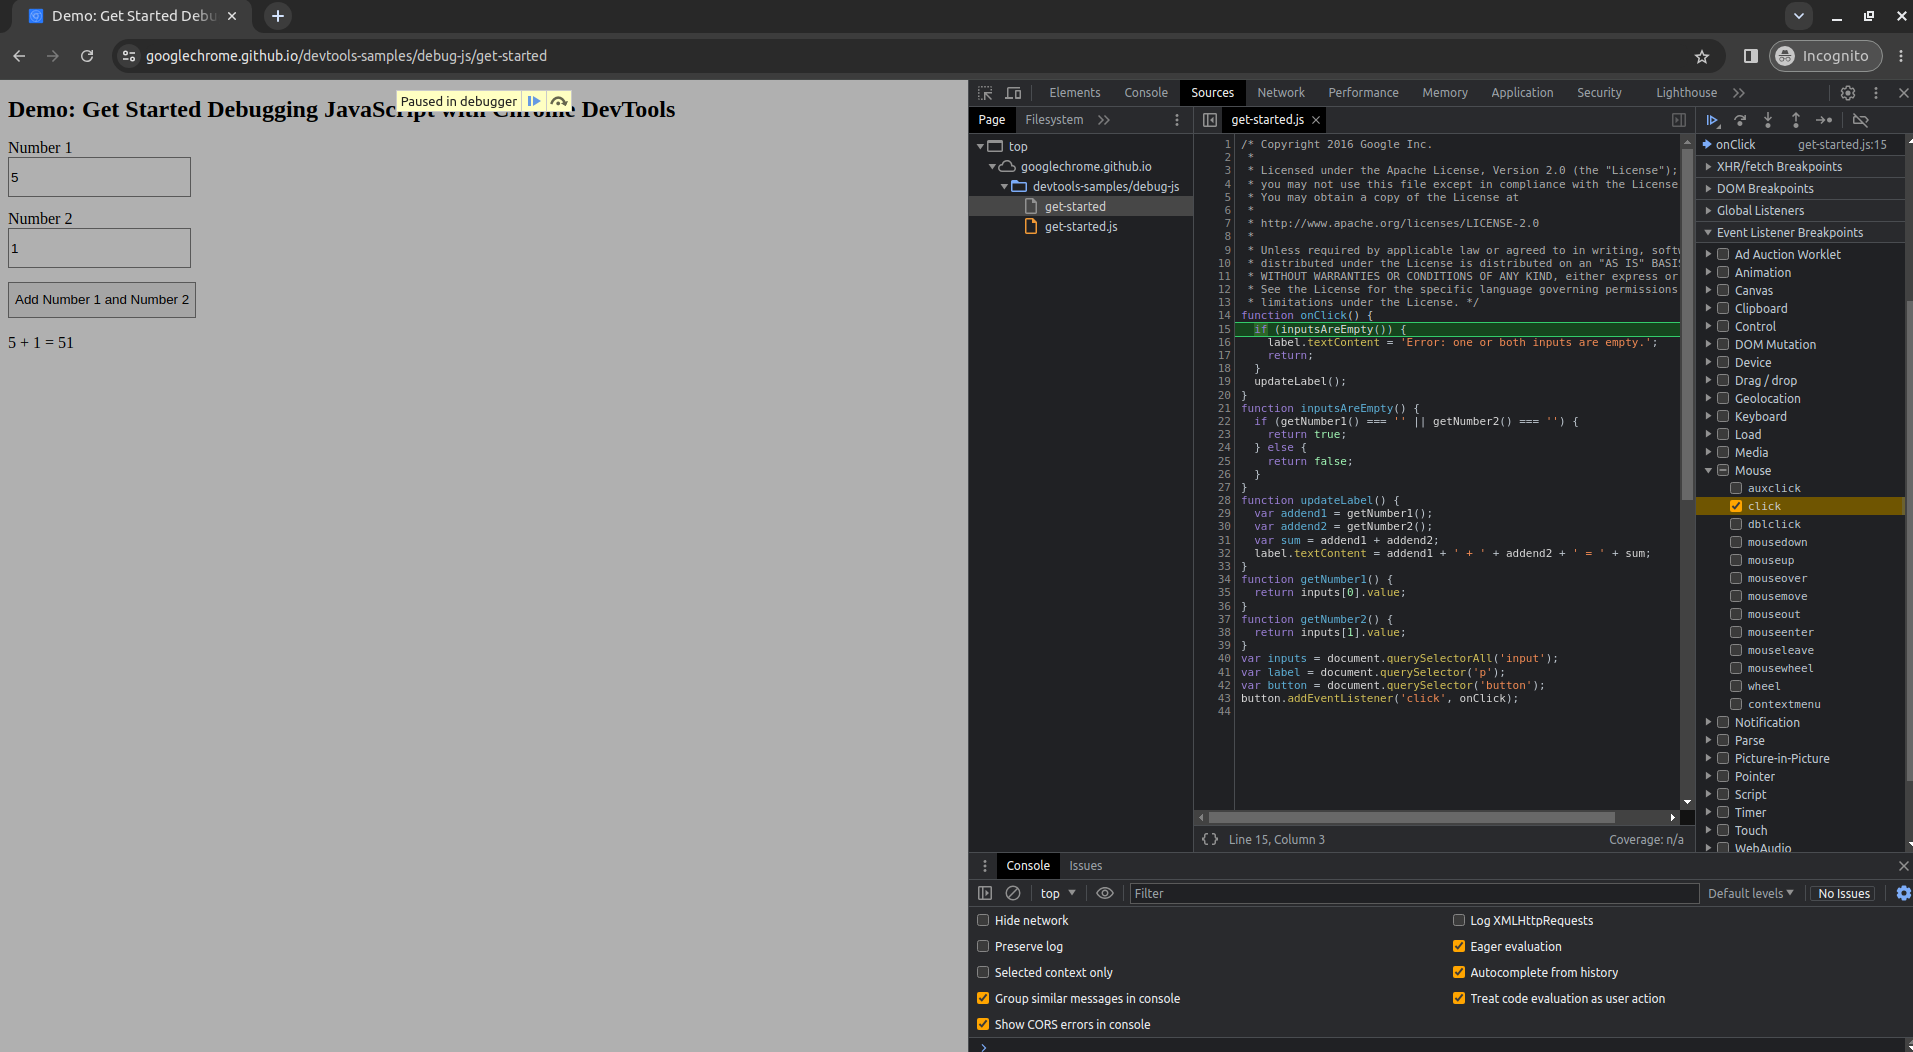Deactivate breakpoints using the toolbar icon
Image resolution: width=1913 pixels, height=1052 pixels.
[x=1861, y=120]
